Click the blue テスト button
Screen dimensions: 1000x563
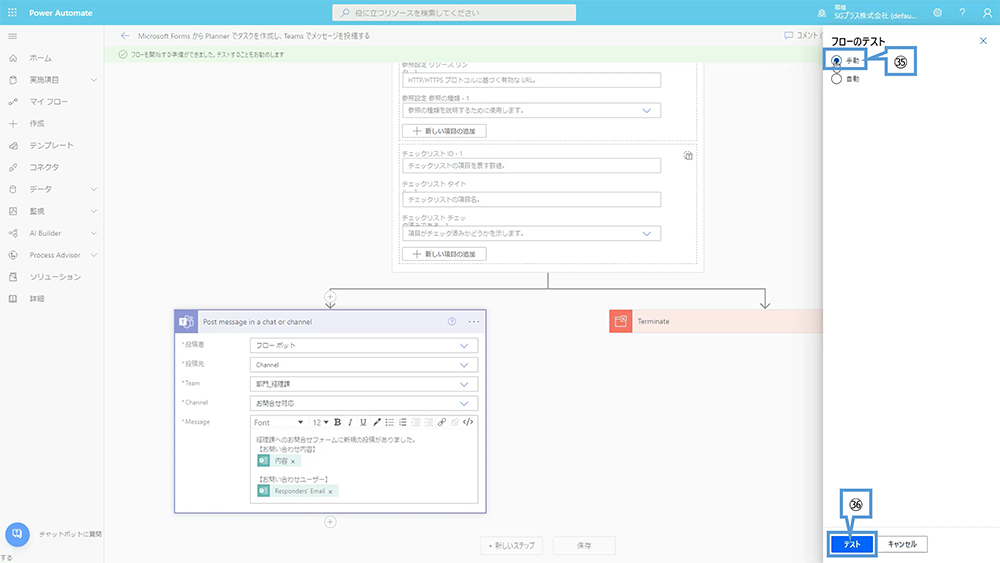tap(851, 545)
